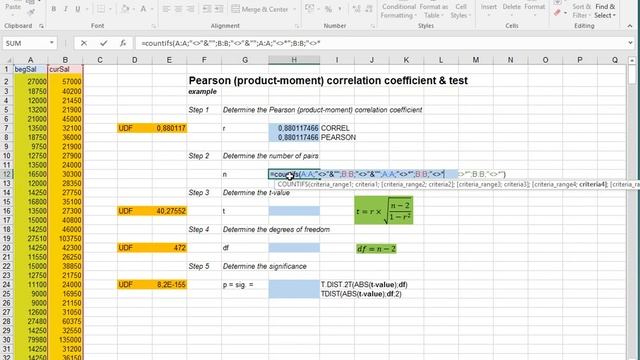The height and width of the screenshot is (360, 640).
Task: Select row 12 header
Action: click(x=7, y=174)
